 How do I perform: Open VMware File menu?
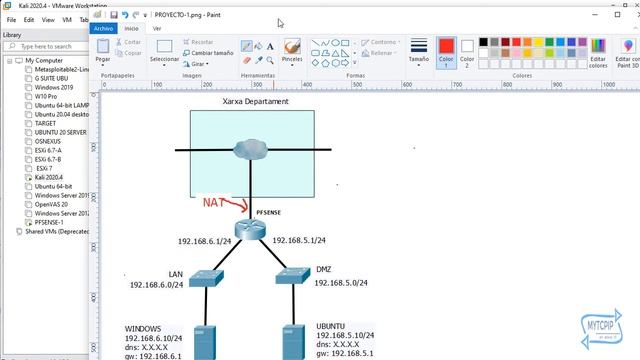coord(11,20)
